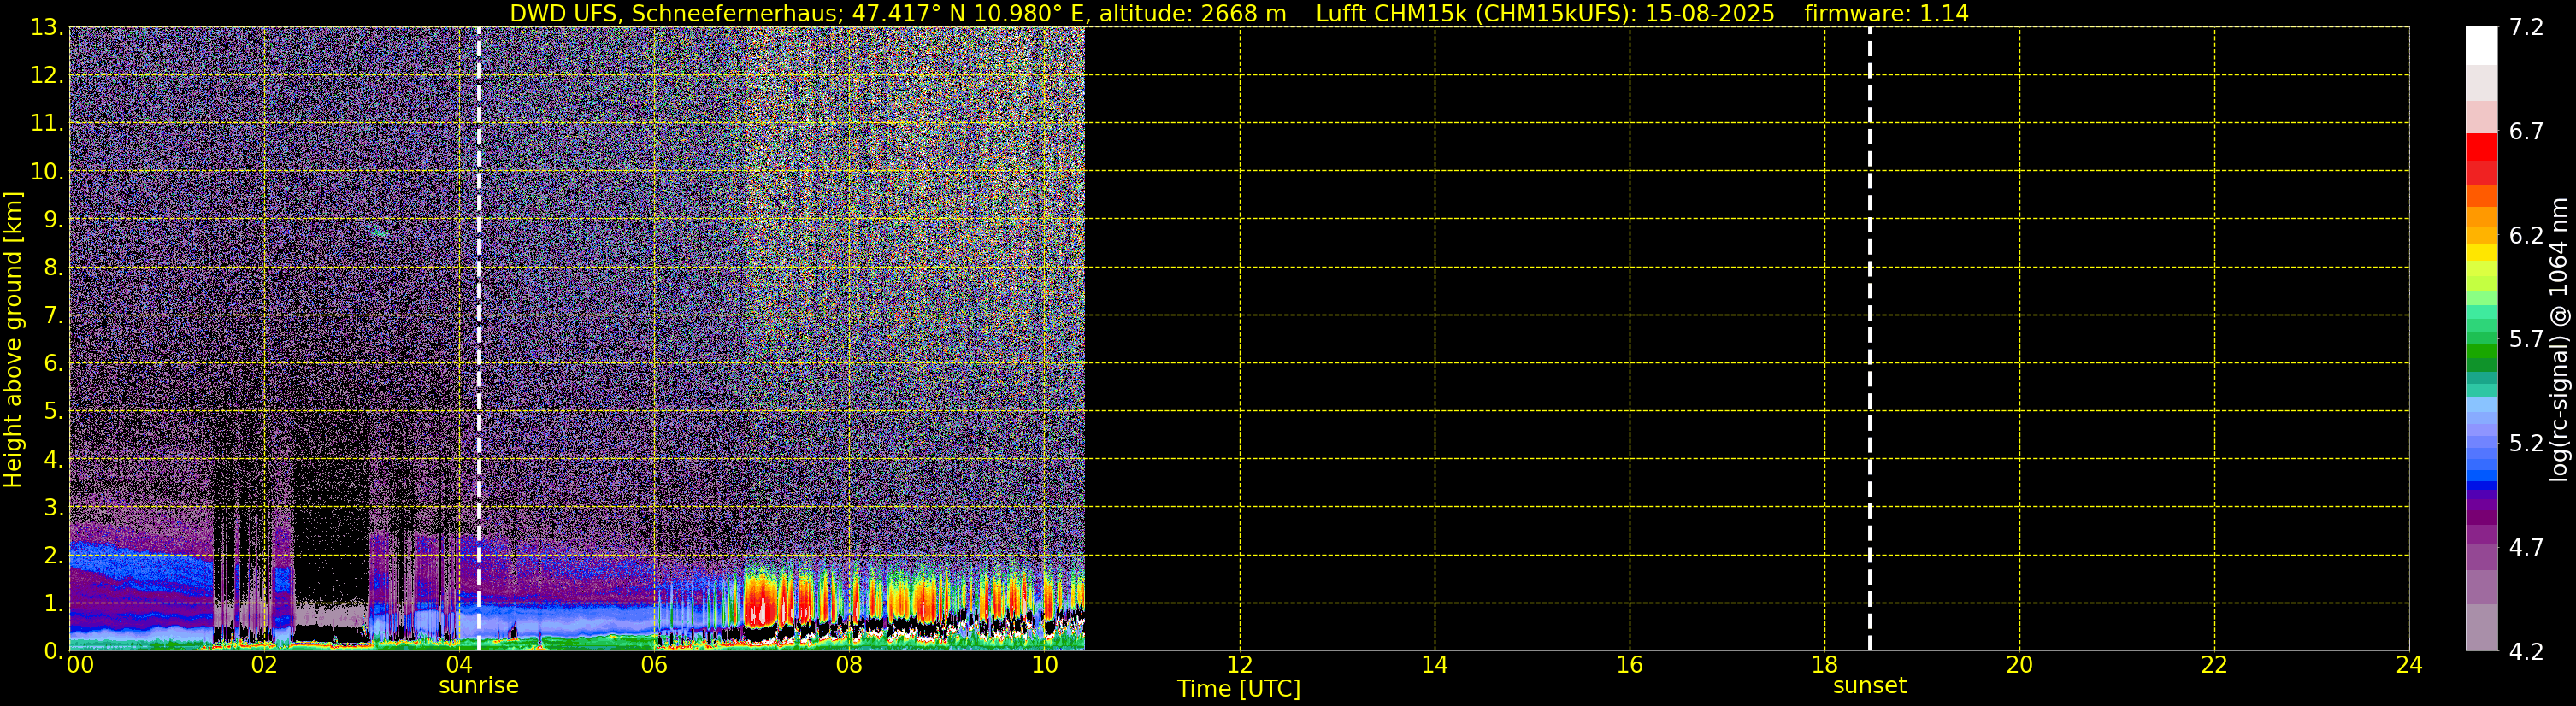The width and height of the screenshot is (2576, 706).
Task: Click the '4.2' colorbar value label
Action: coord(2526,651)
